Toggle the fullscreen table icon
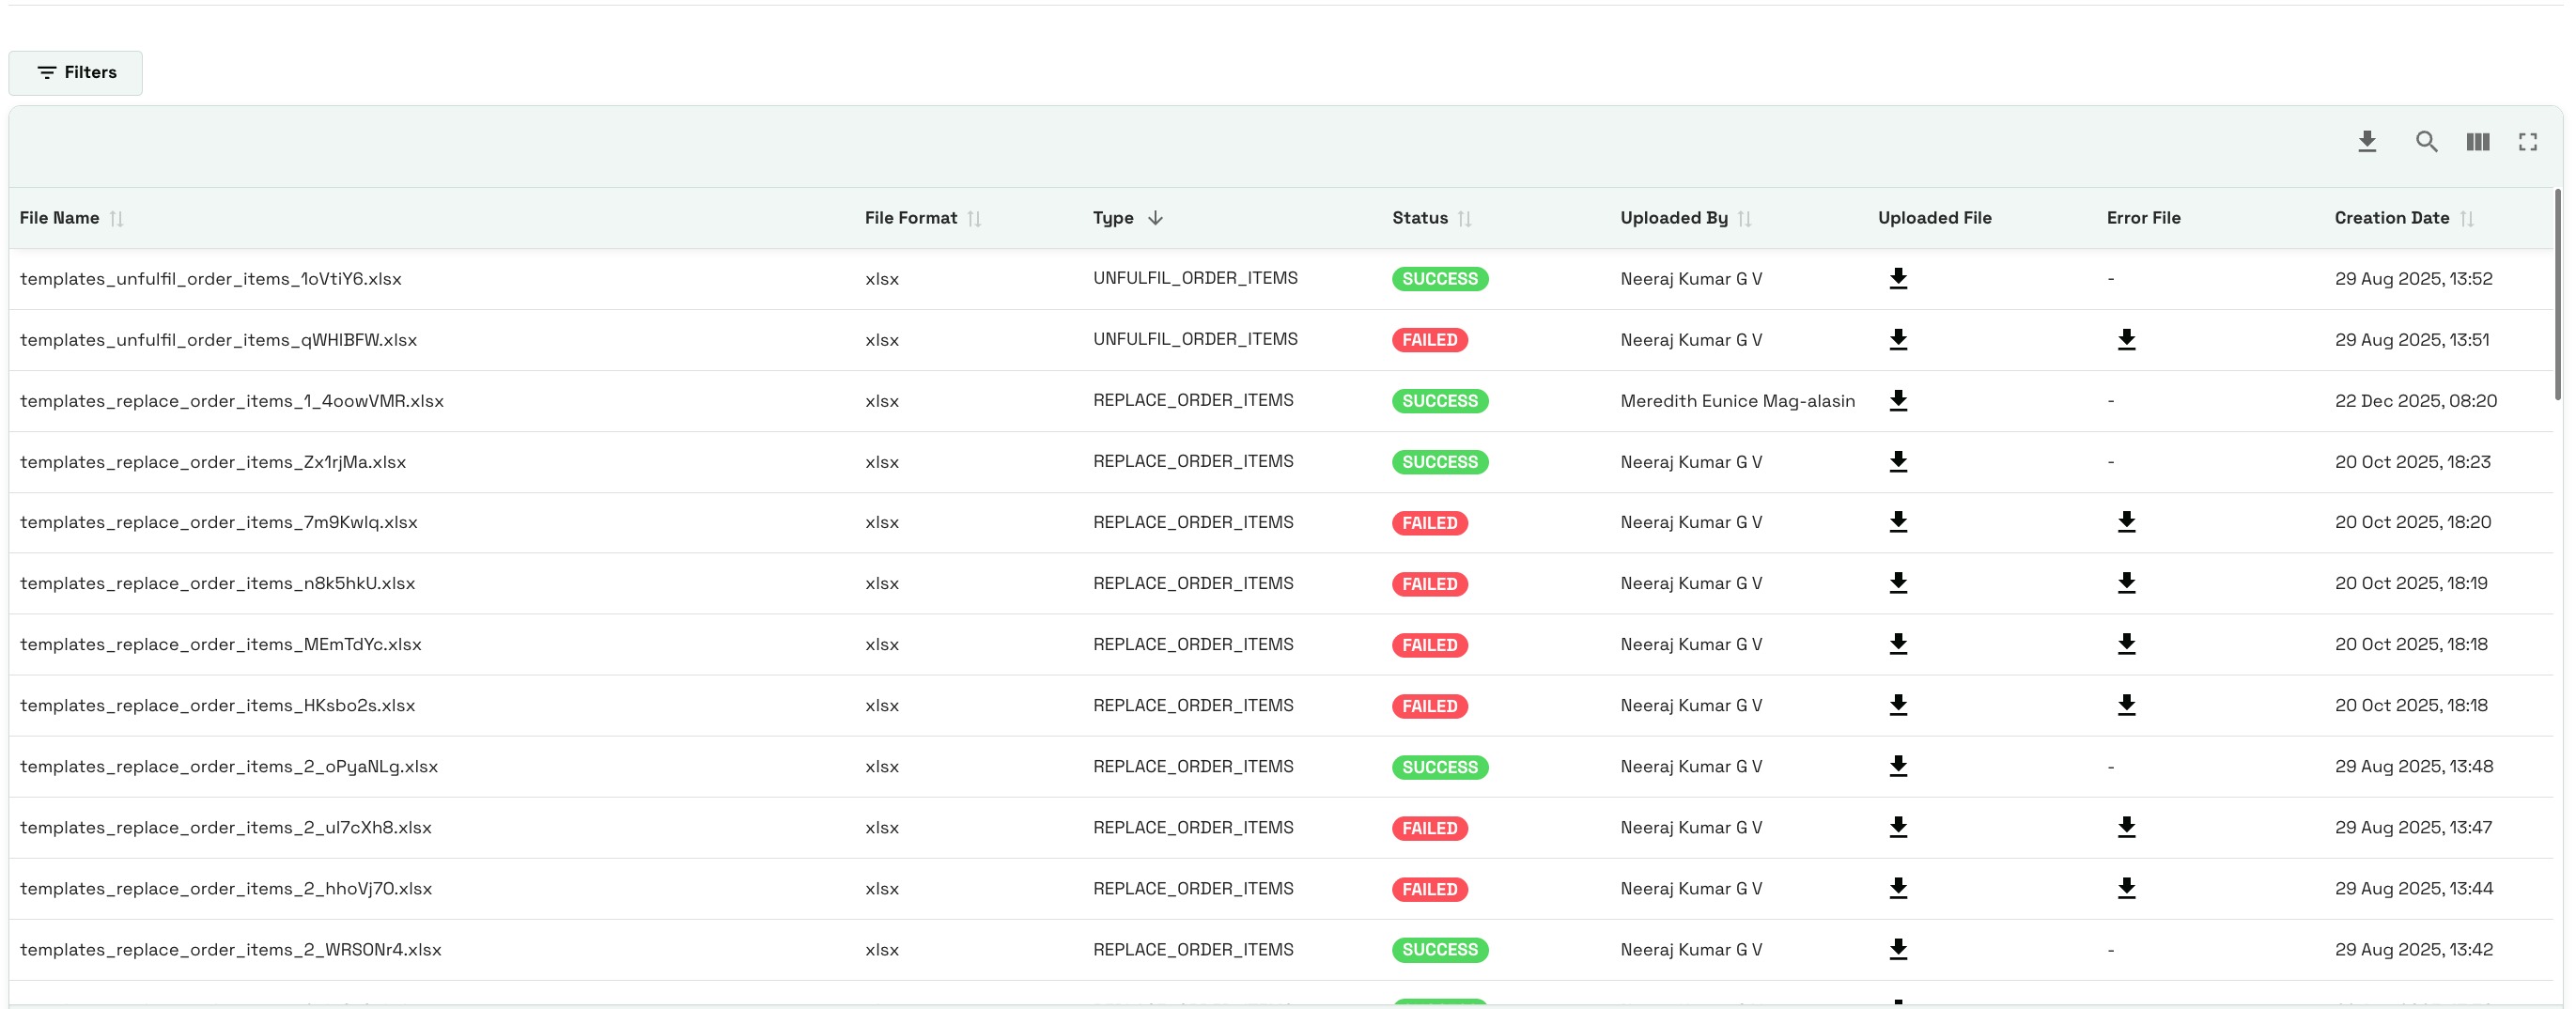The height and width of the screenshot is (1009, 2576). click(x=2528, y=142)
